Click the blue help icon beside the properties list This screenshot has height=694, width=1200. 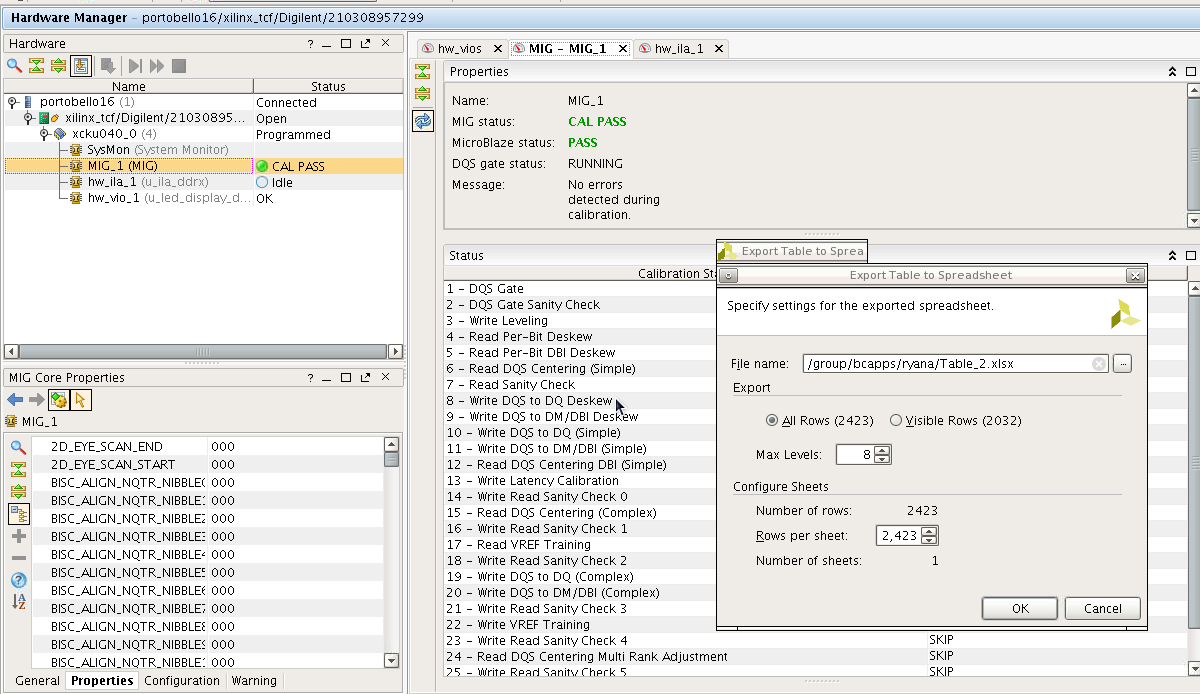coord(18,580)
